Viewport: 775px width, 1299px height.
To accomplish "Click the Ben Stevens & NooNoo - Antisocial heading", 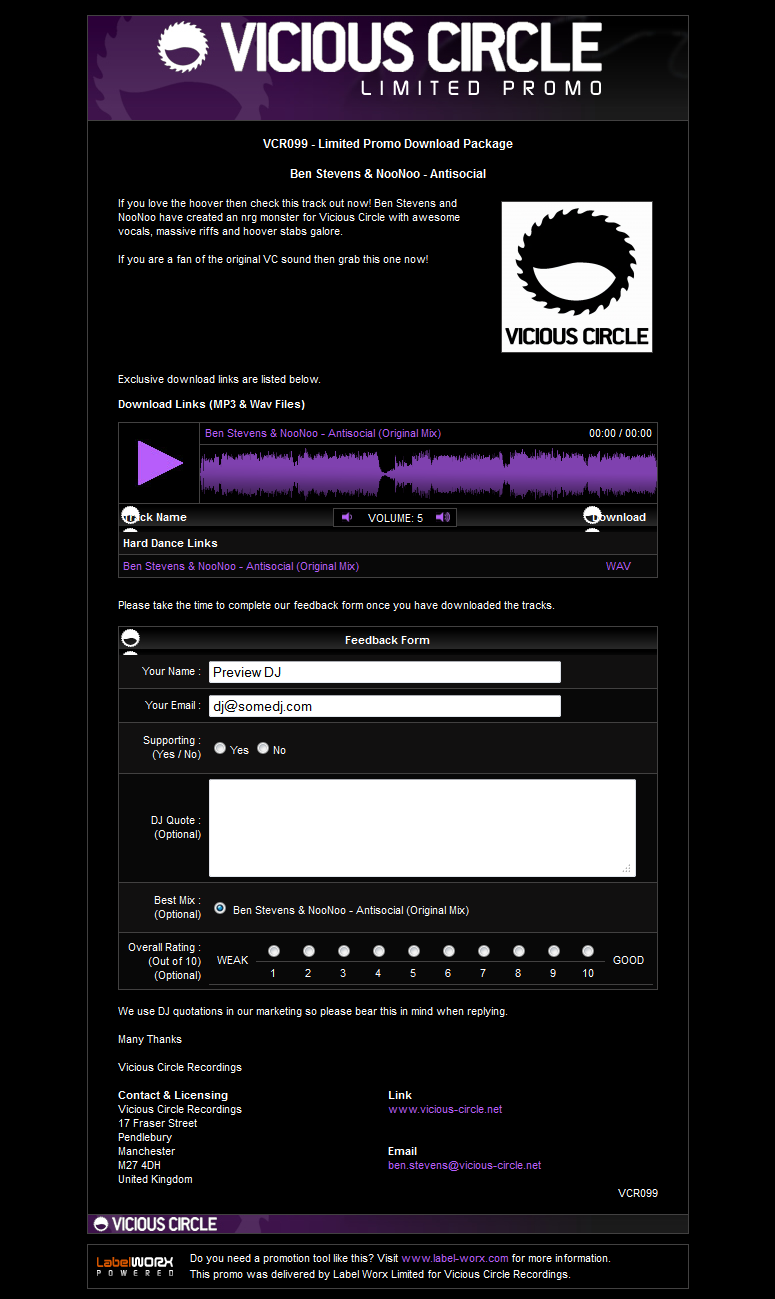I will point(388,174).
